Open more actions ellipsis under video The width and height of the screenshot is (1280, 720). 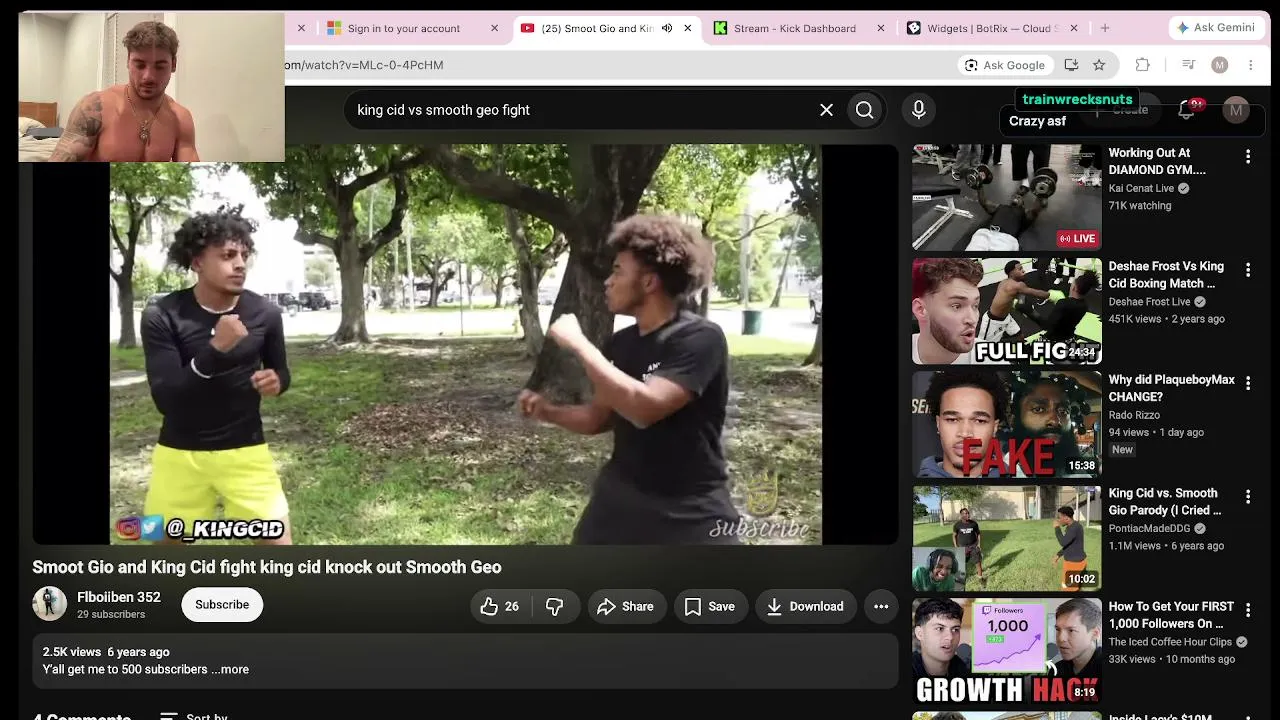click(881, 606)
